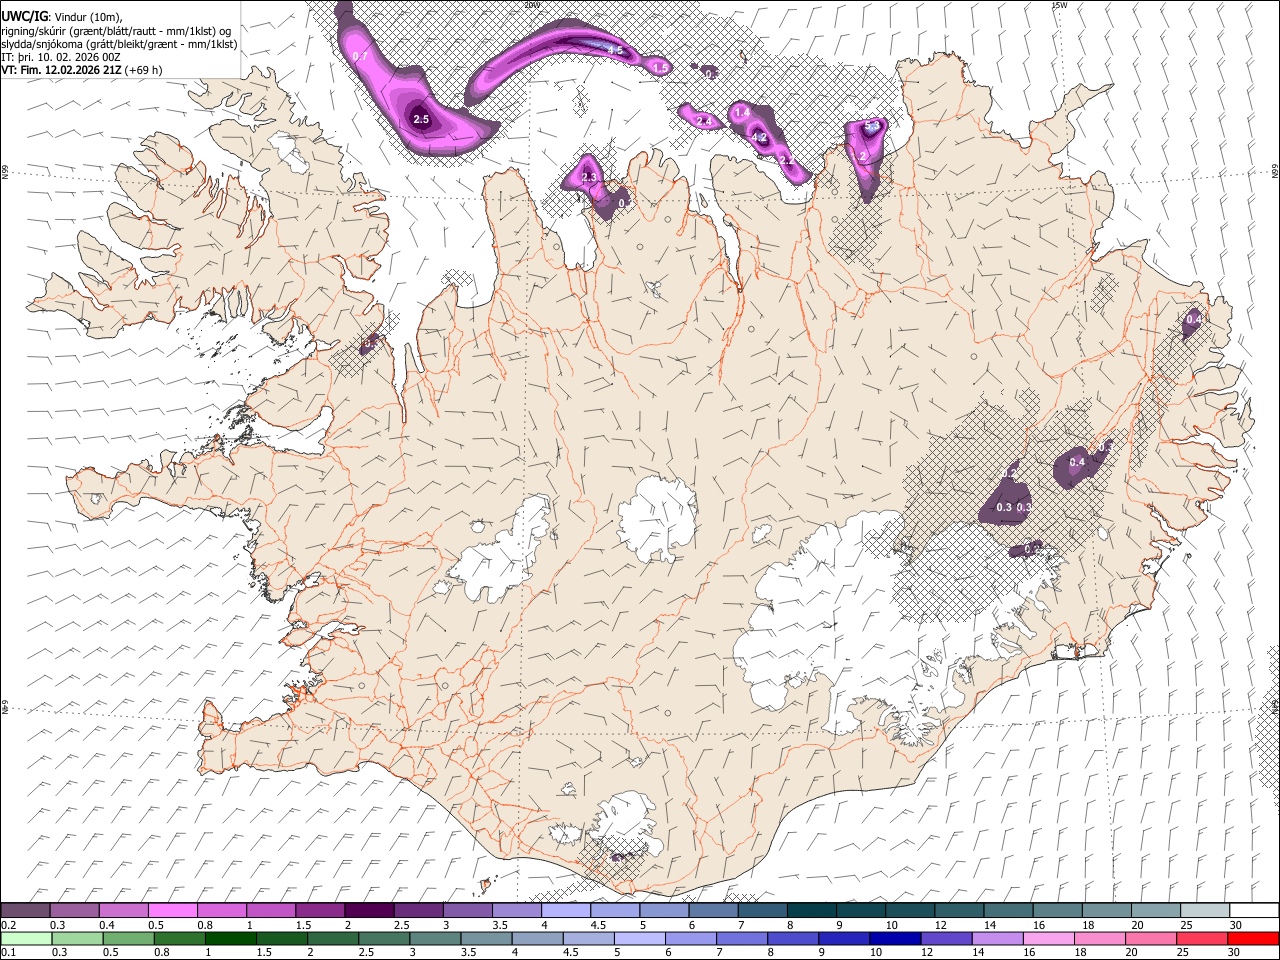Click the 'slydda/snjókoma' legend description line

119,44
